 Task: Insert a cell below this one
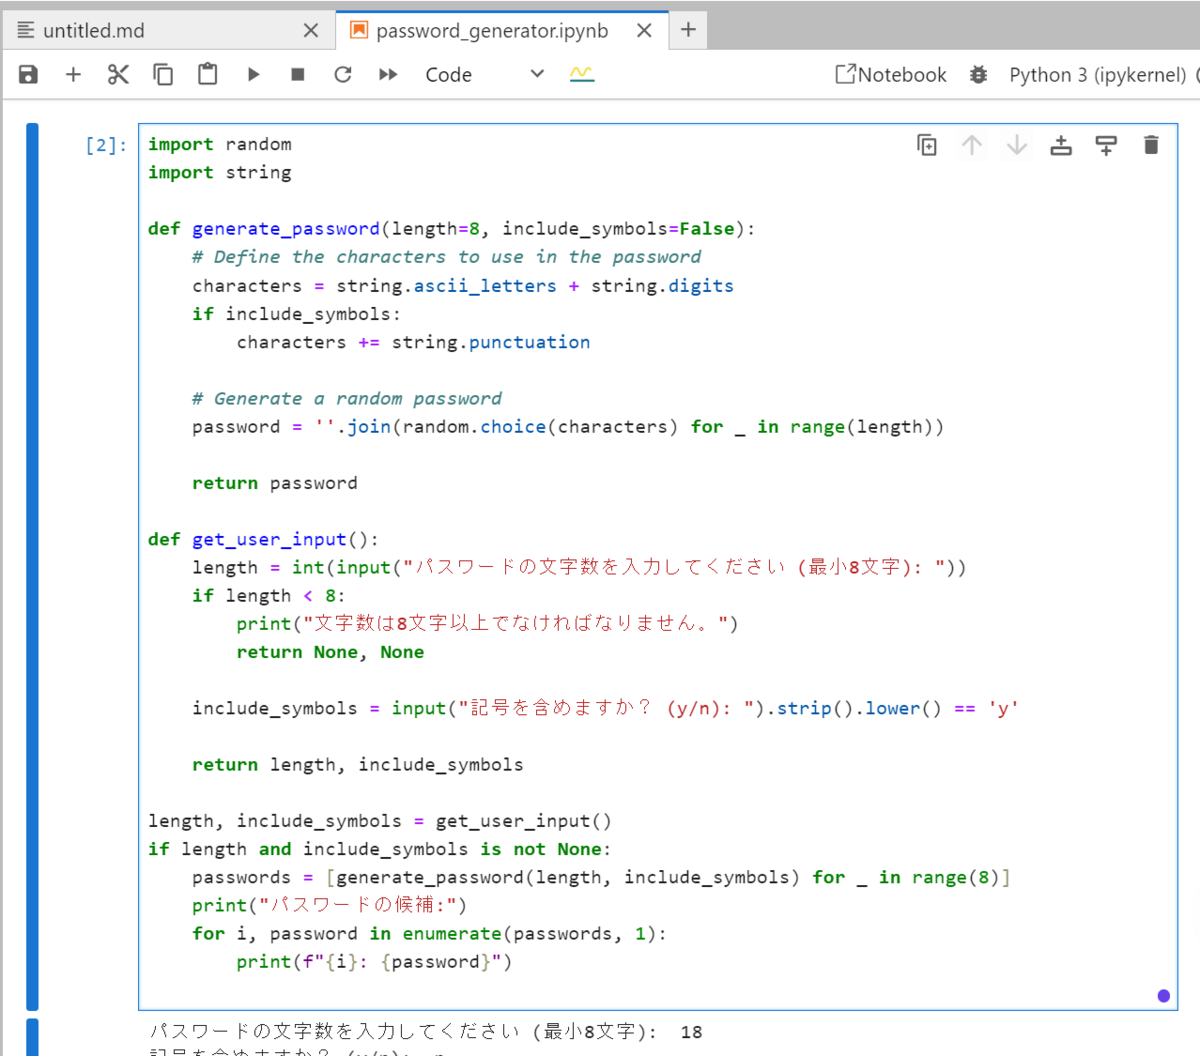point(1106,145)
